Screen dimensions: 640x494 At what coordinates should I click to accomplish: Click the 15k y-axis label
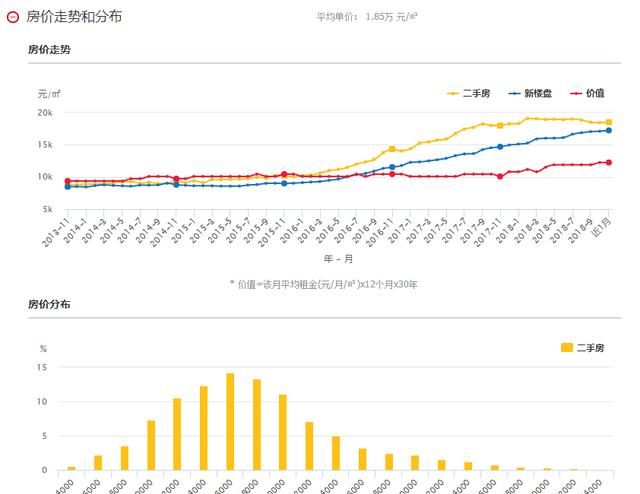pyautogui.click(x=45, y=145)
